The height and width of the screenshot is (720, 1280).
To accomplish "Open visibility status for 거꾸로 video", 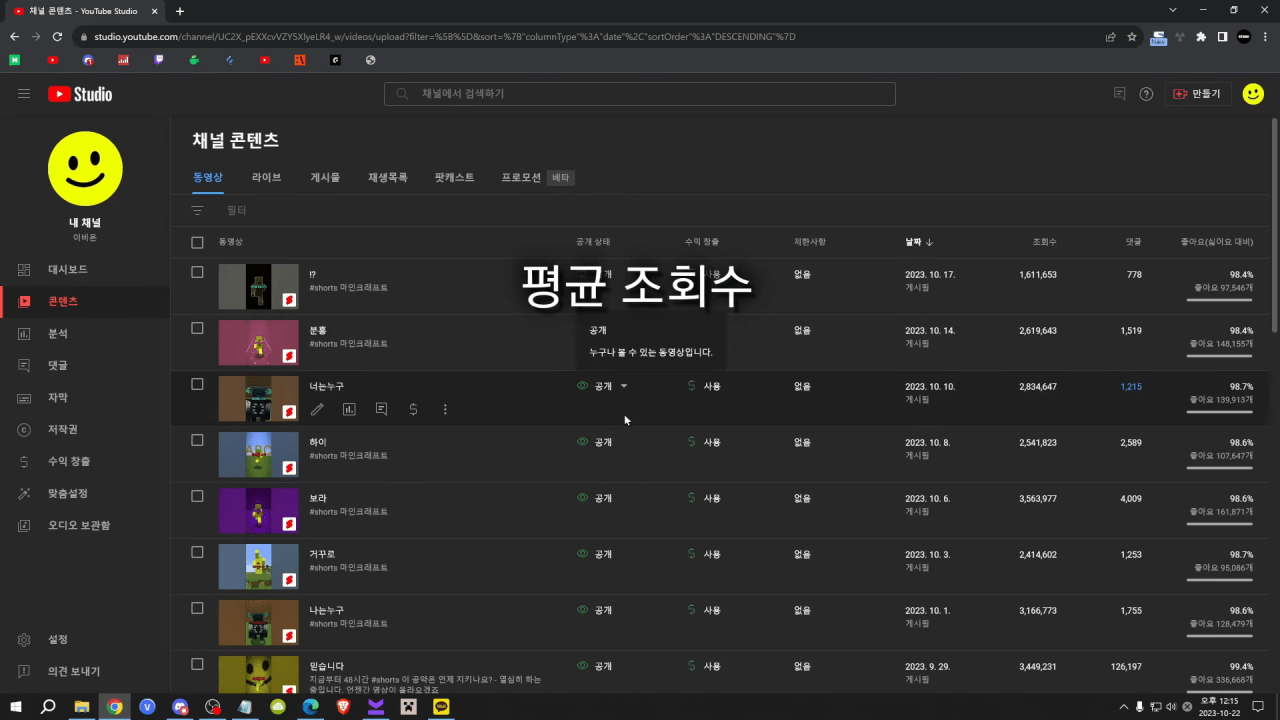I will click(x=595, y=554).
